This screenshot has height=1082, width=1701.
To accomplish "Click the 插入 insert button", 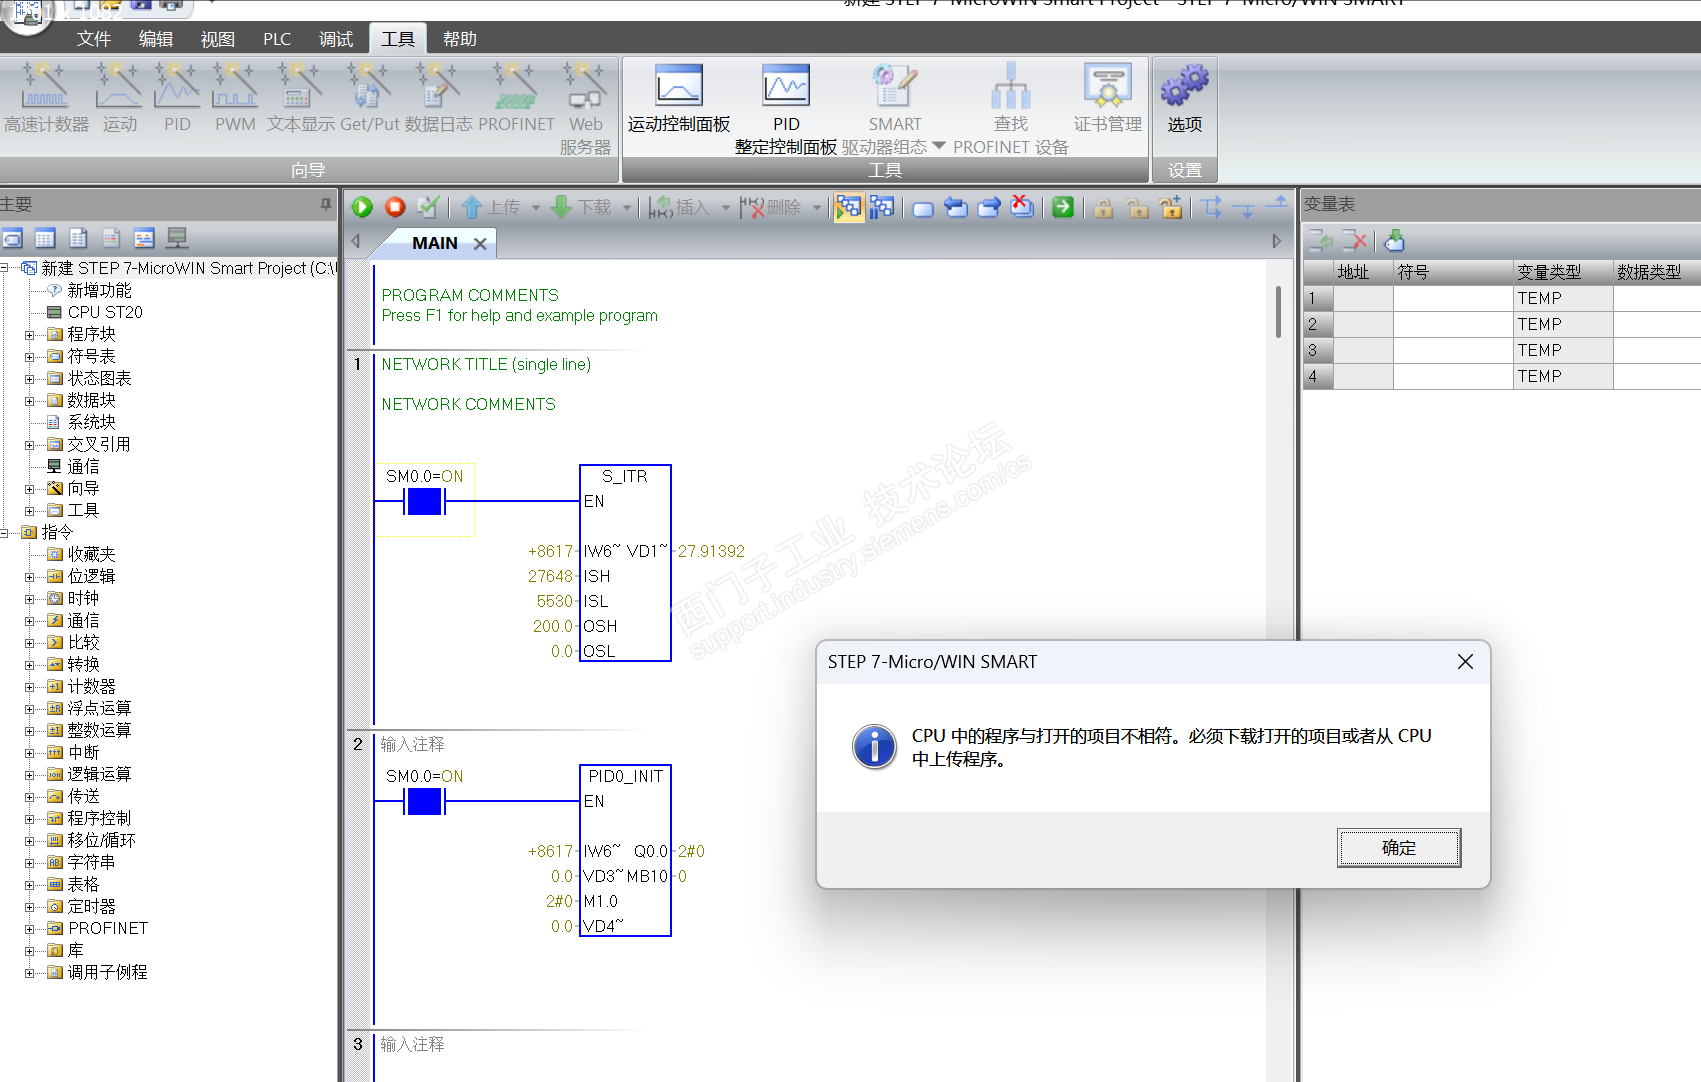I will (679, 207).
